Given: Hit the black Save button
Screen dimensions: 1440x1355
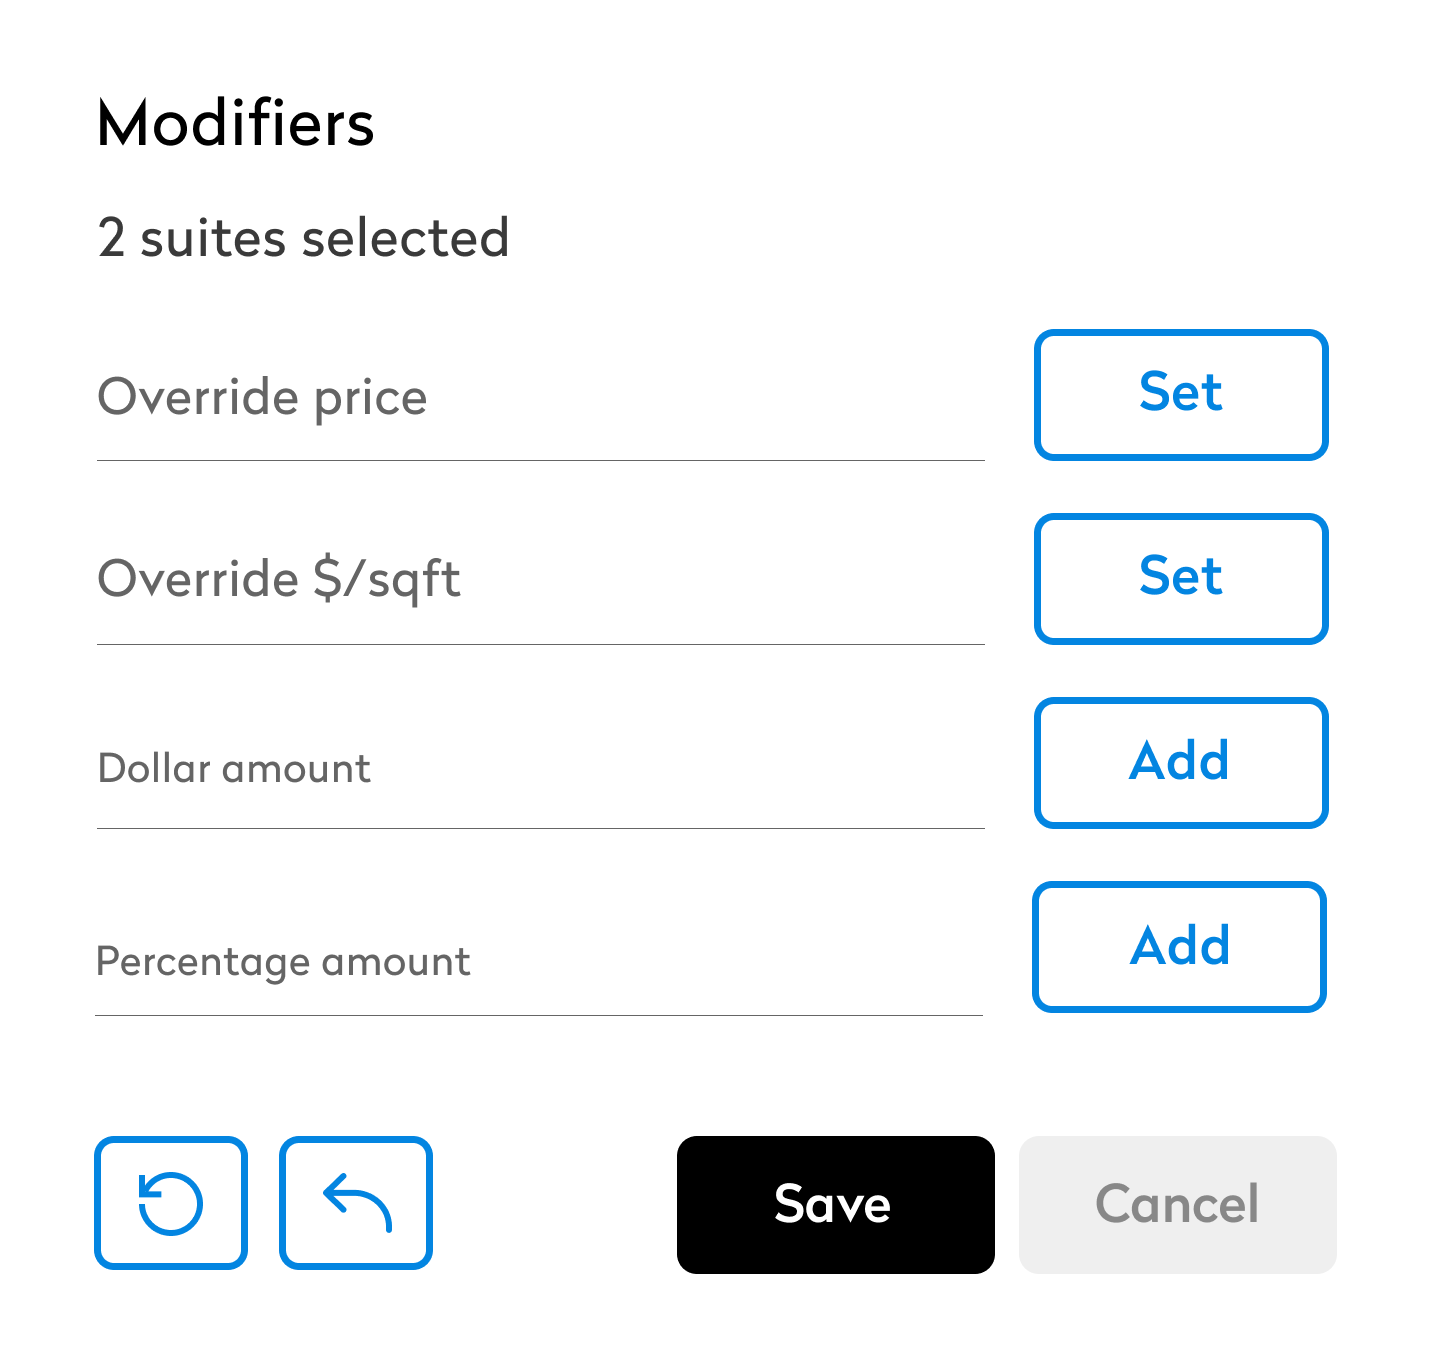Looking at the screenshot, I should click(x=835, y=1204).
